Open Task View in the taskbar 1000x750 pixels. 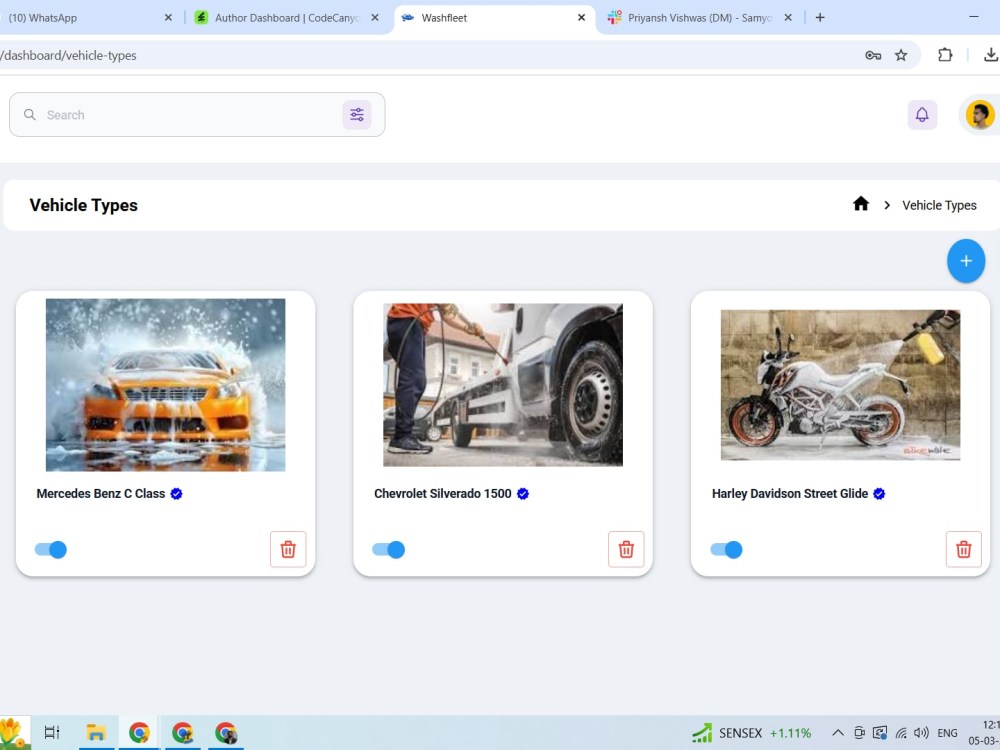point(52,732)
